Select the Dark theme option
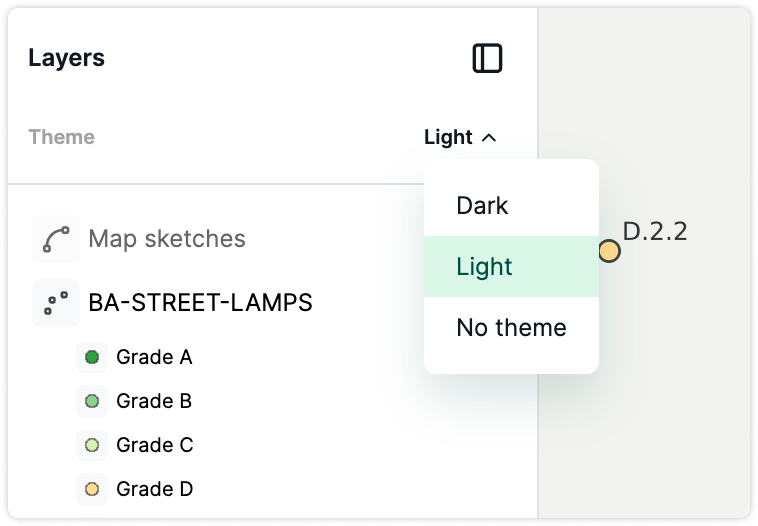This screenshot has height=526, width=758. [x=511, y=205]
